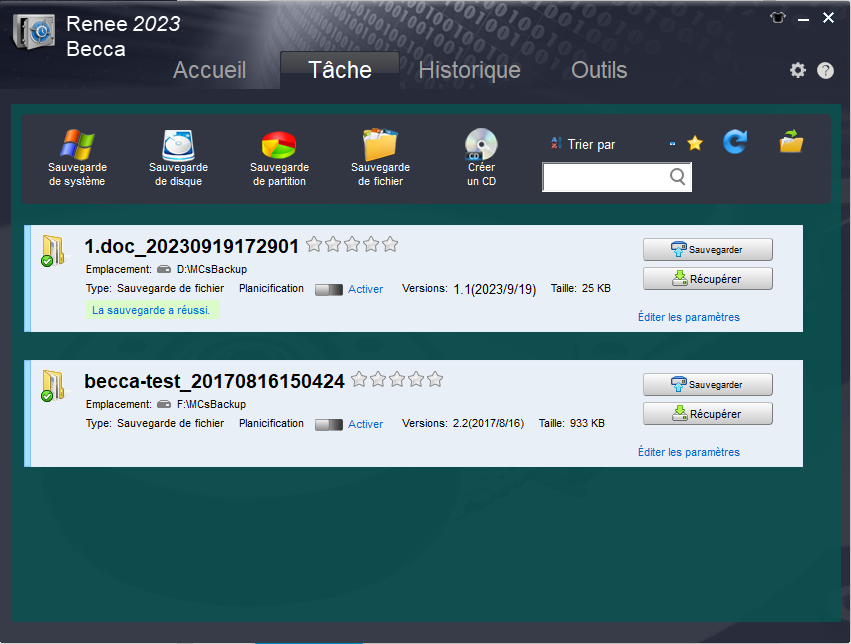Click the yellow star favorites icon

pos(695,144)
